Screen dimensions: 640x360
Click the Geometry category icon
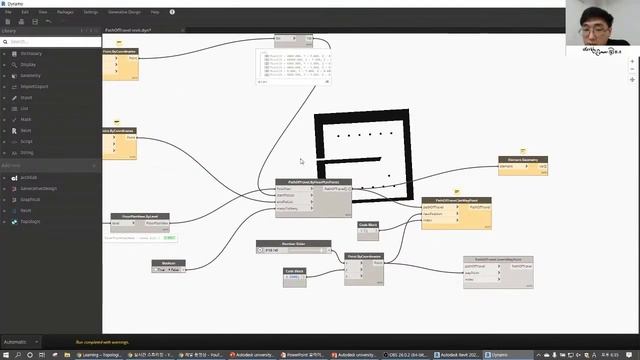click(x=14, y=76)
